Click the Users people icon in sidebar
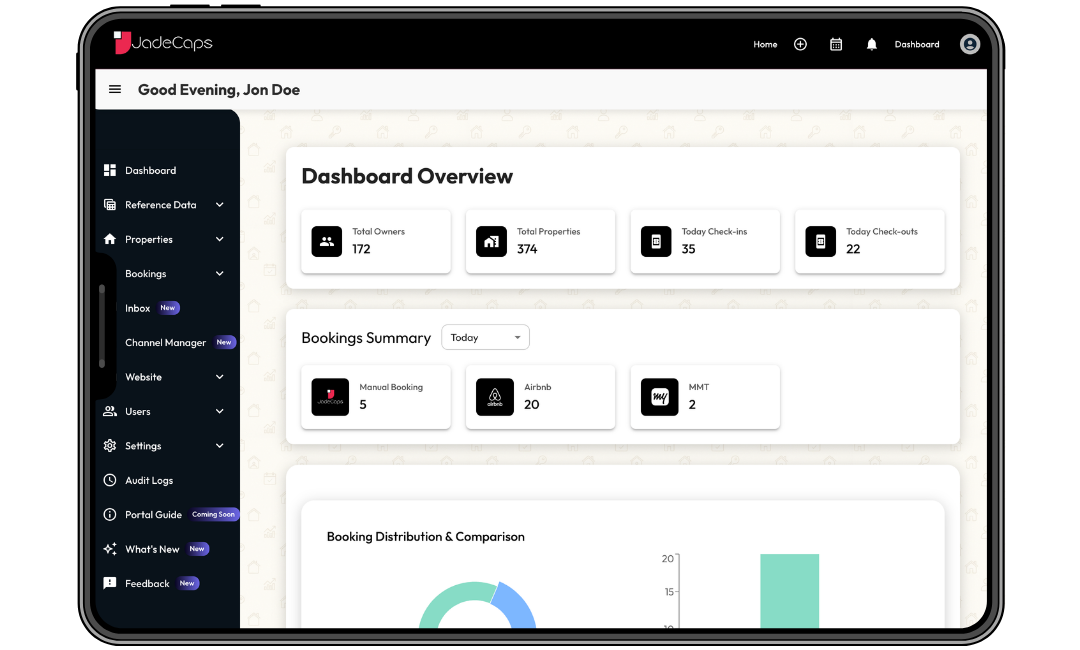Screen dimensions: 1080x650 (x=110, y=411)
